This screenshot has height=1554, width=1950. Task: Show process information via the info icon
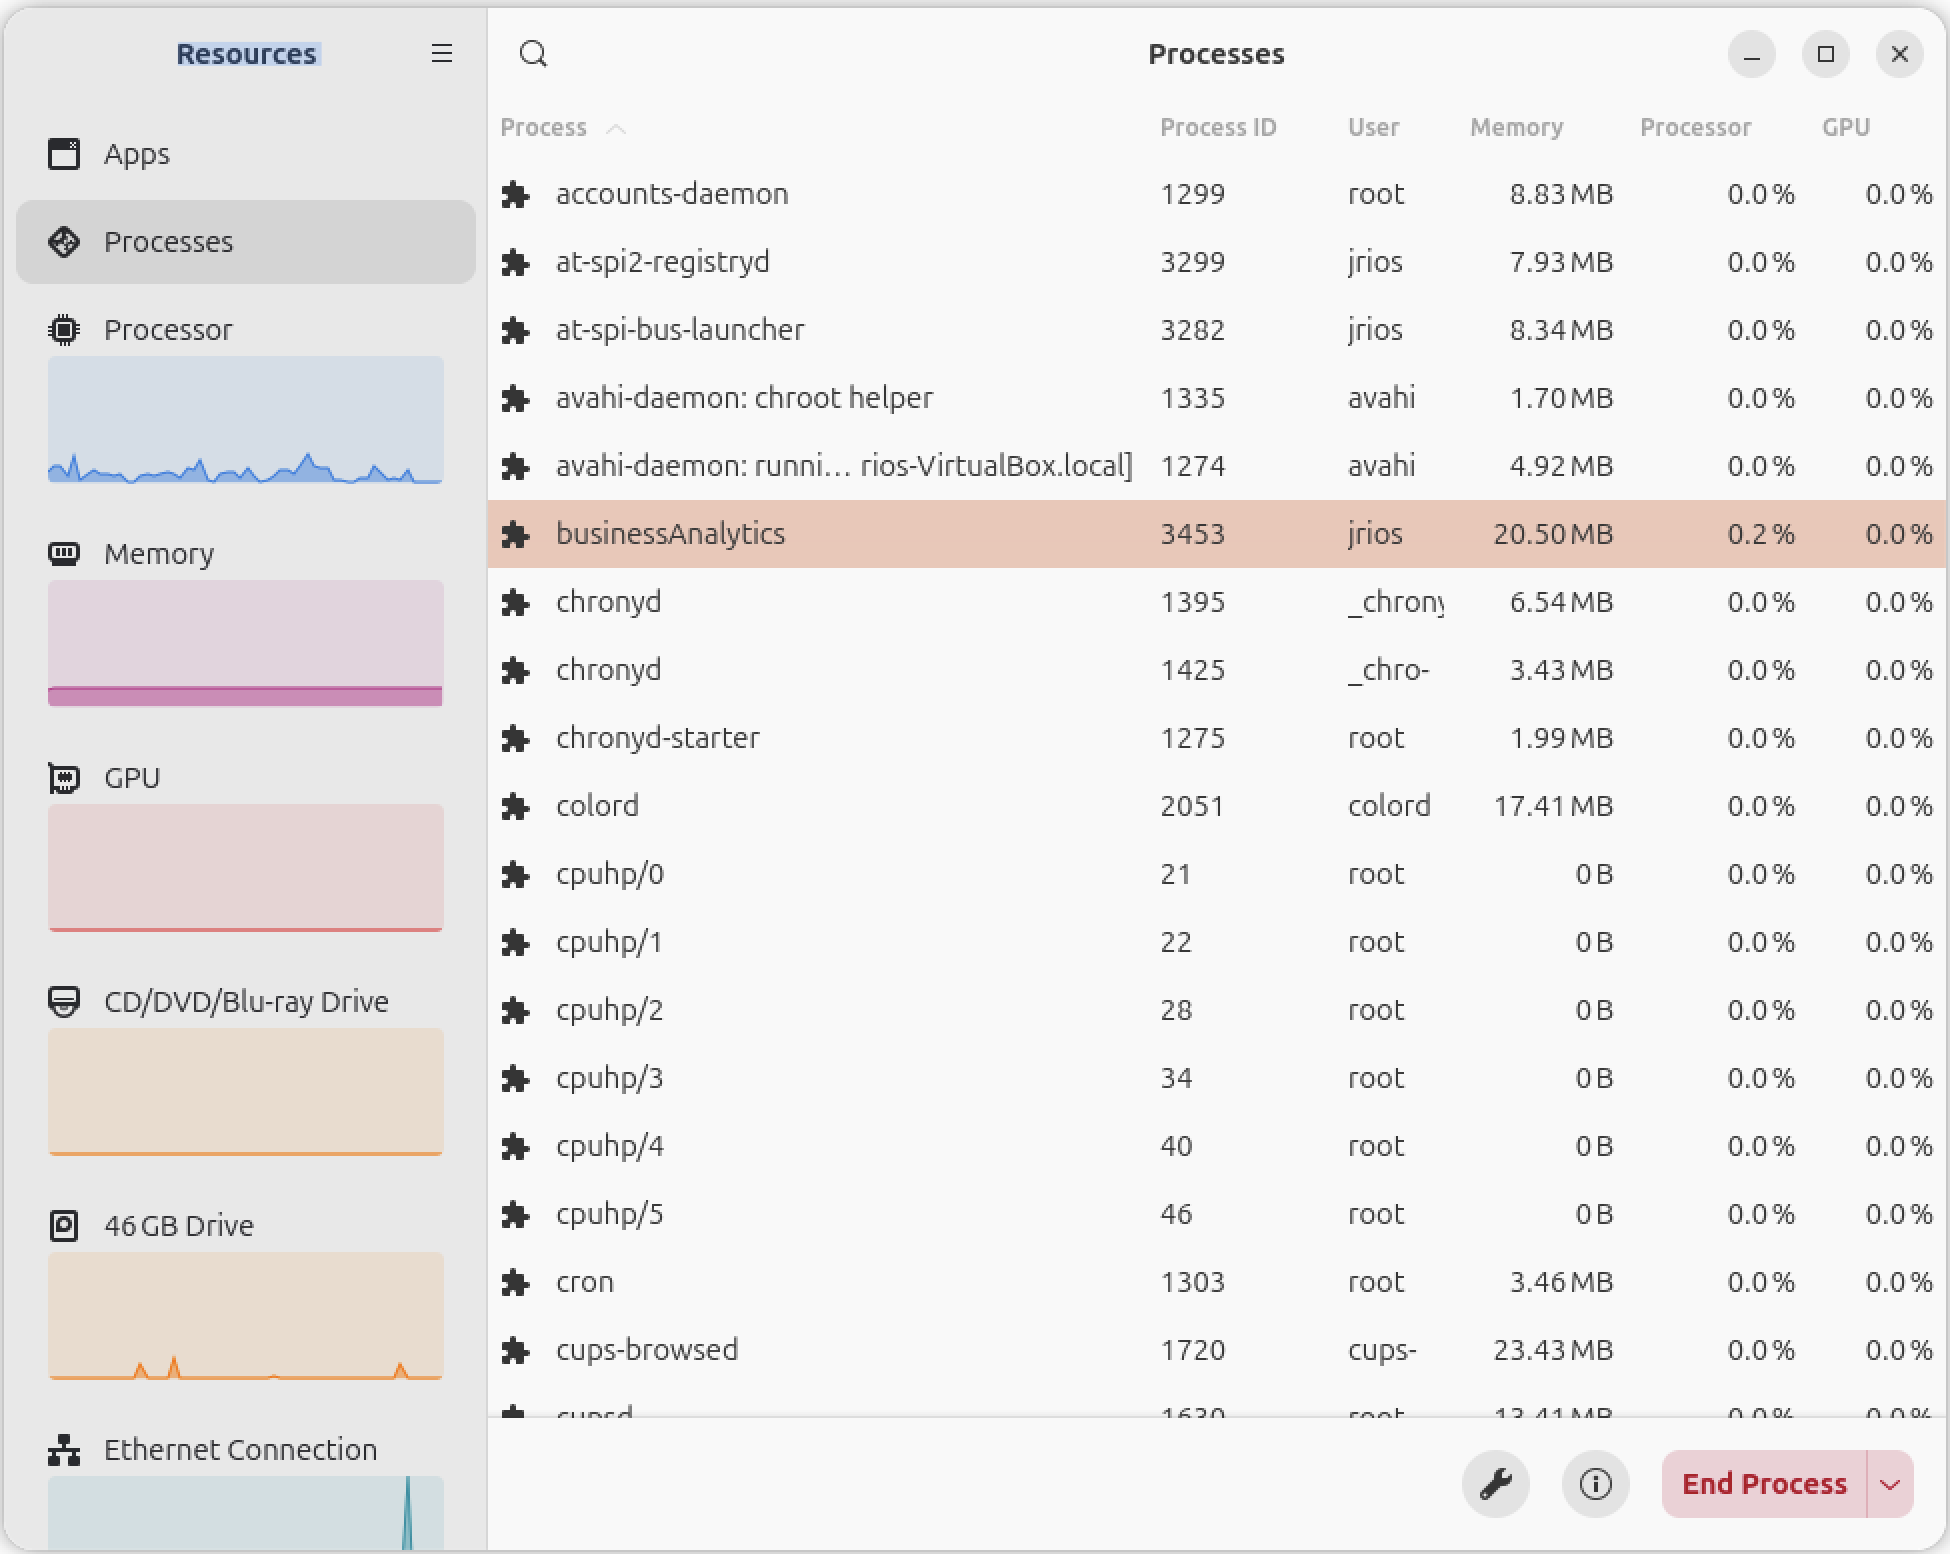coord(1596,1484)
